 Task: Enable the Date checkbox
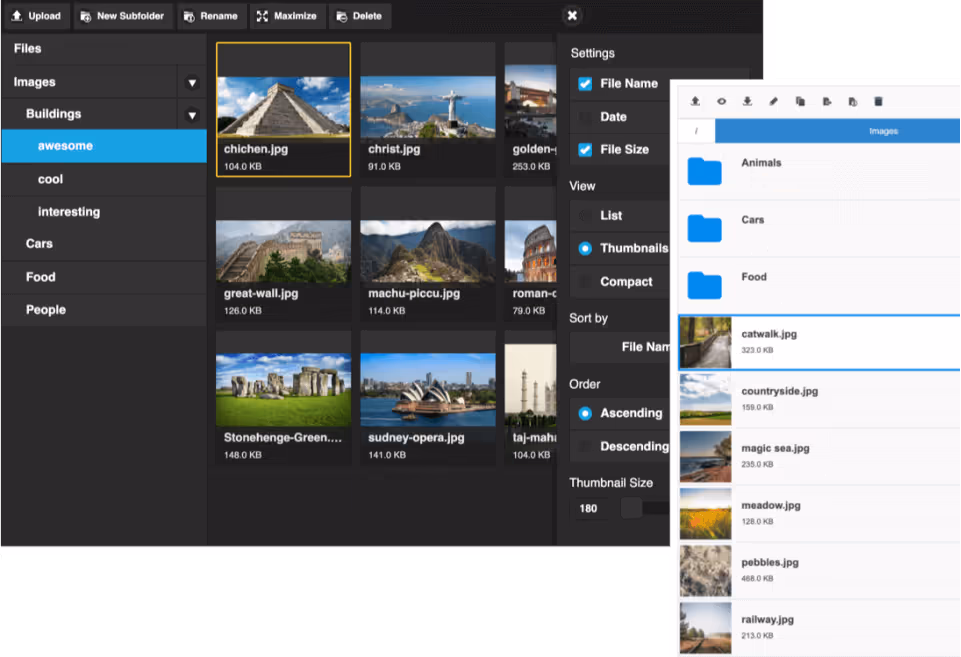click(x=586, y=117)
